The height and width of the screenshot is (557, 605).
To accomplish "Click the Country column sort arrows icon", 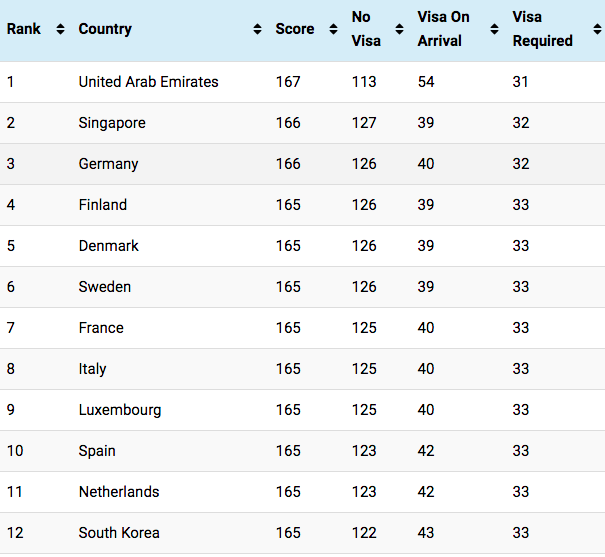I will 258,29.
